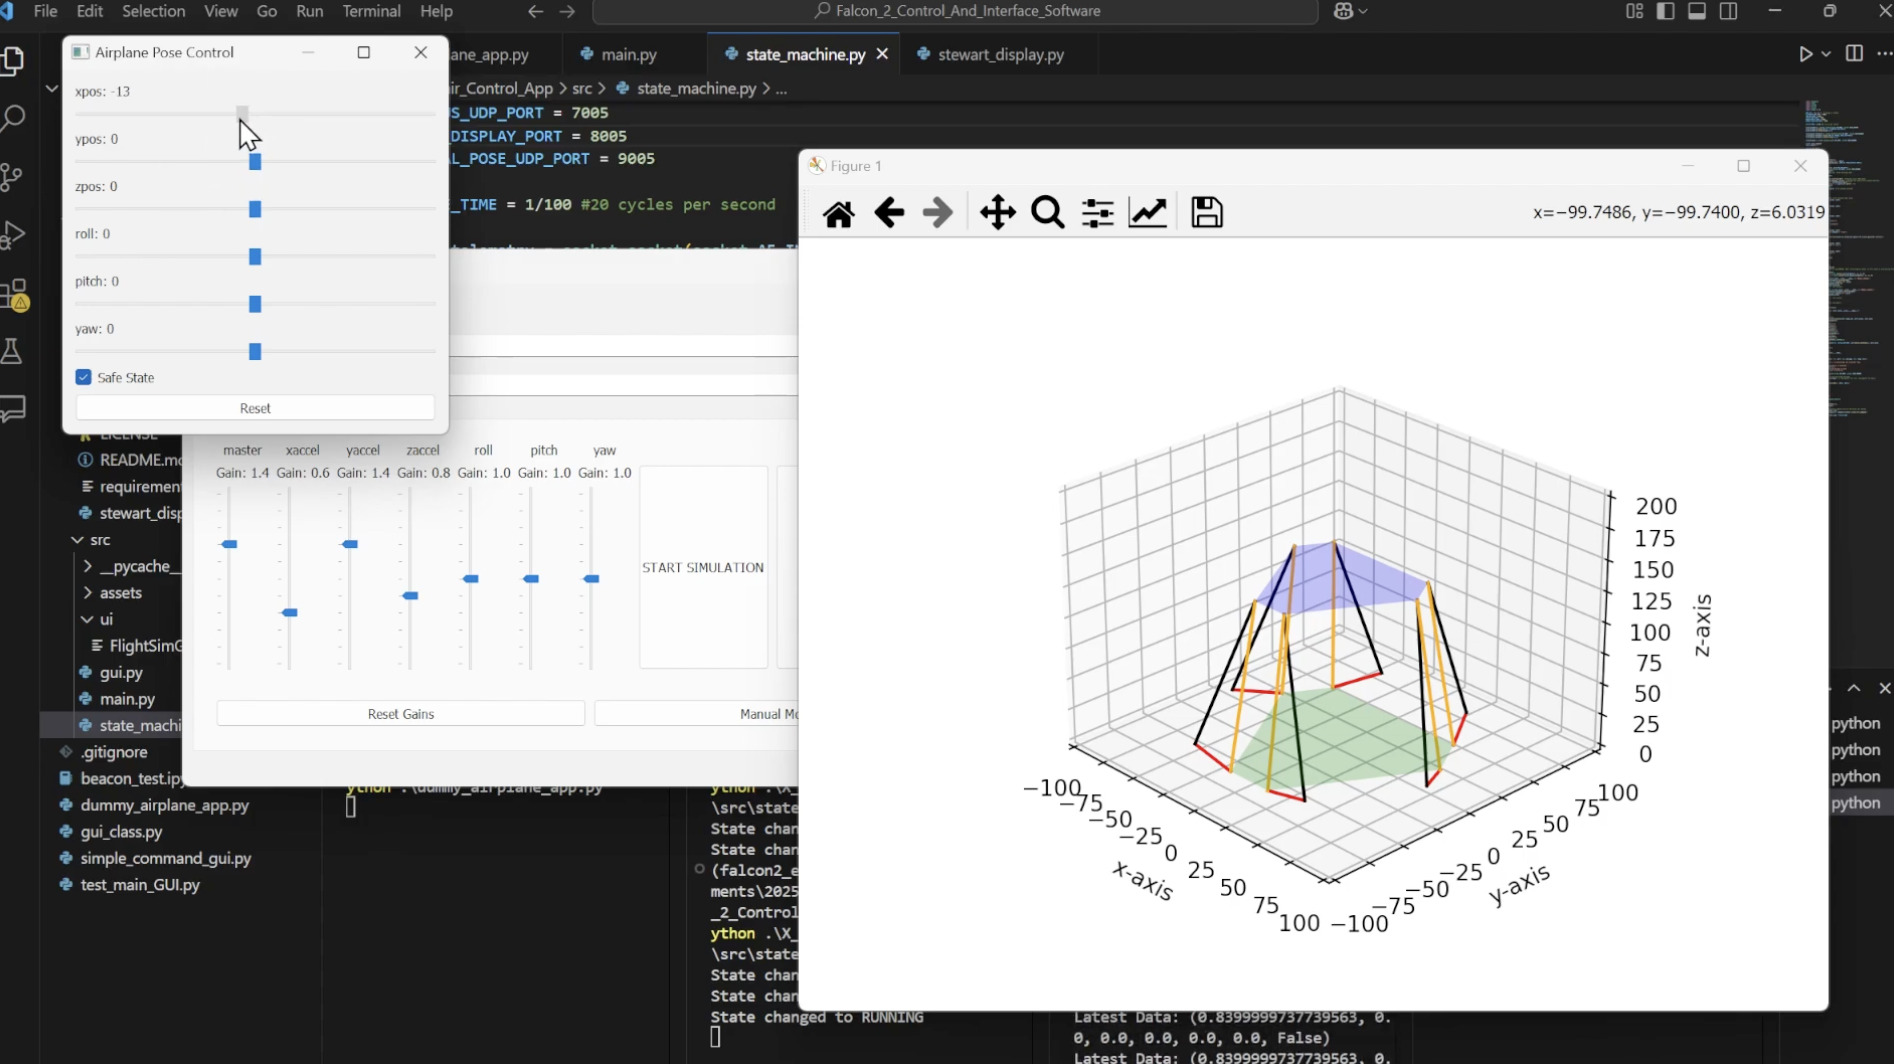Uncheck the Safe State checkbox
Viewport: 1894px width, 1064px height.
84,377
